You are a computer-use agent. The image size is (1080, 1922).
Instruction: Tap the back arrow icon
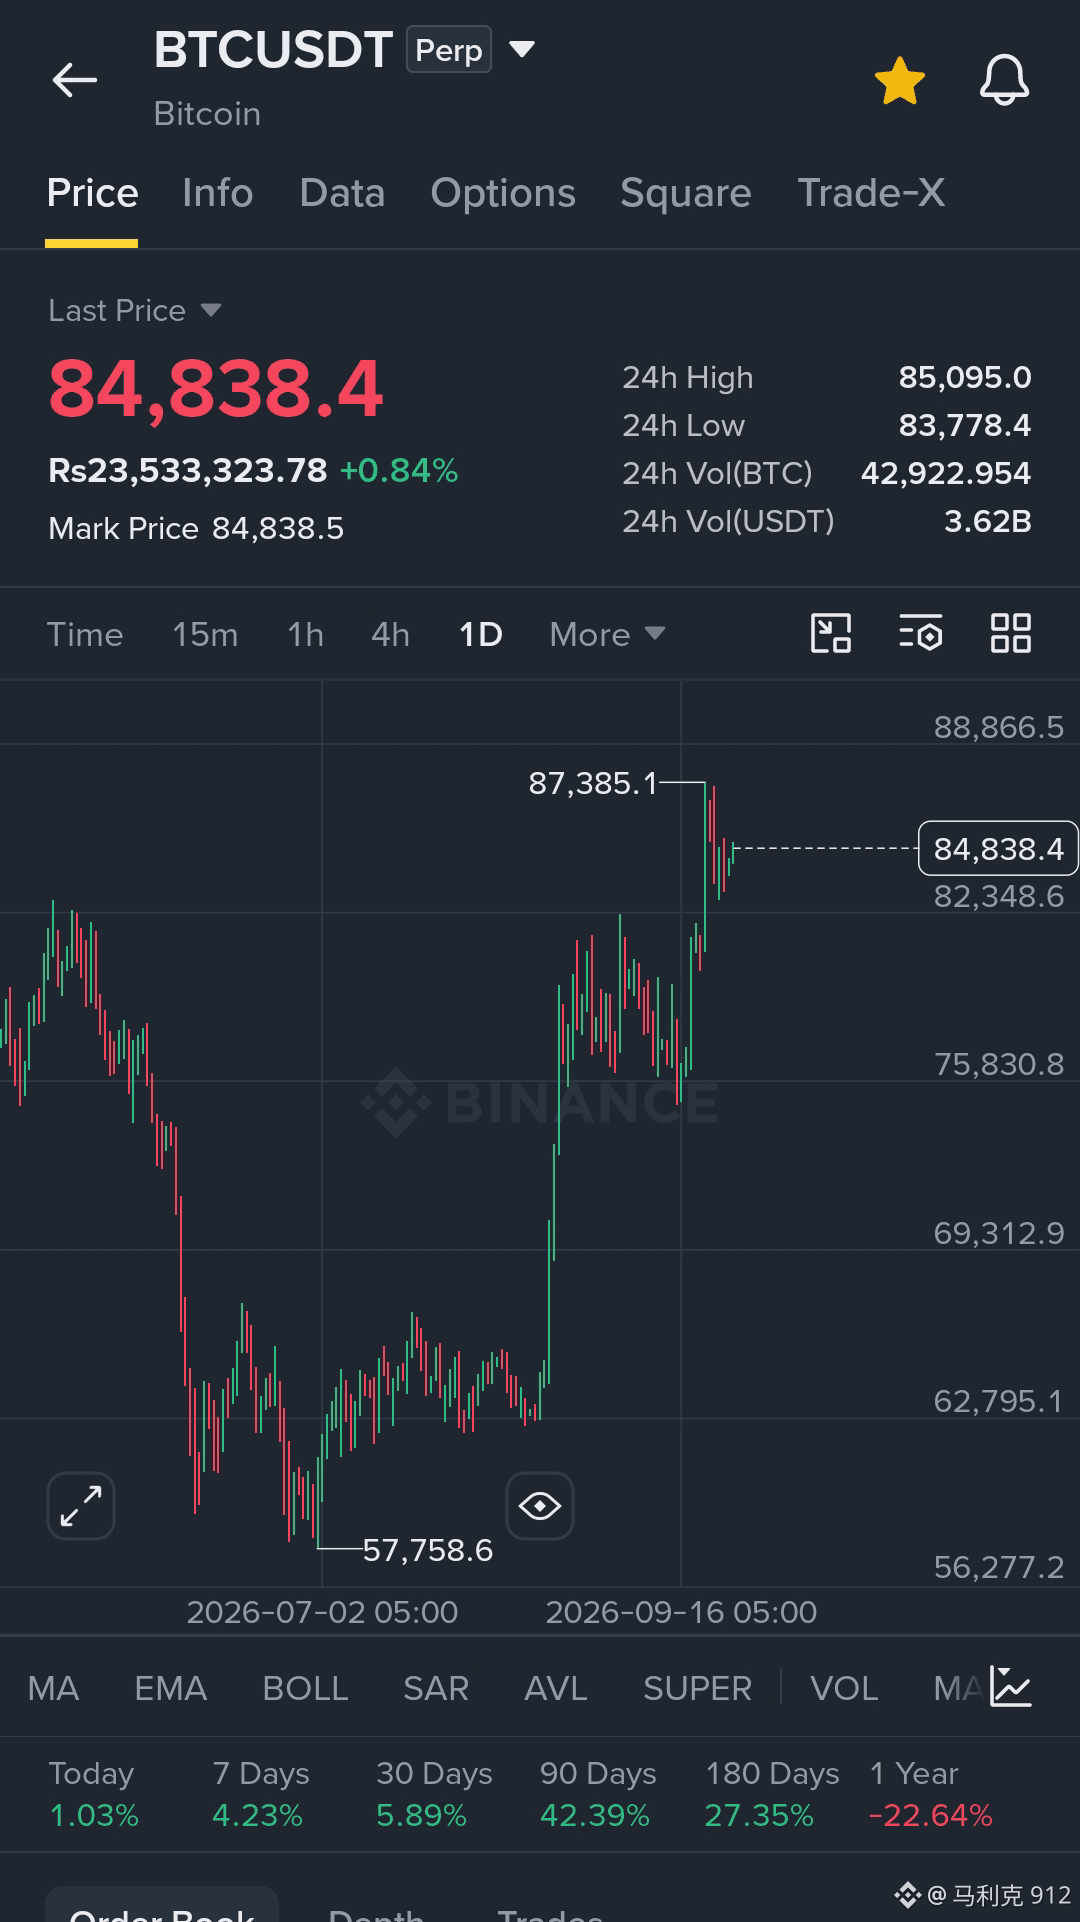(75, 80)
